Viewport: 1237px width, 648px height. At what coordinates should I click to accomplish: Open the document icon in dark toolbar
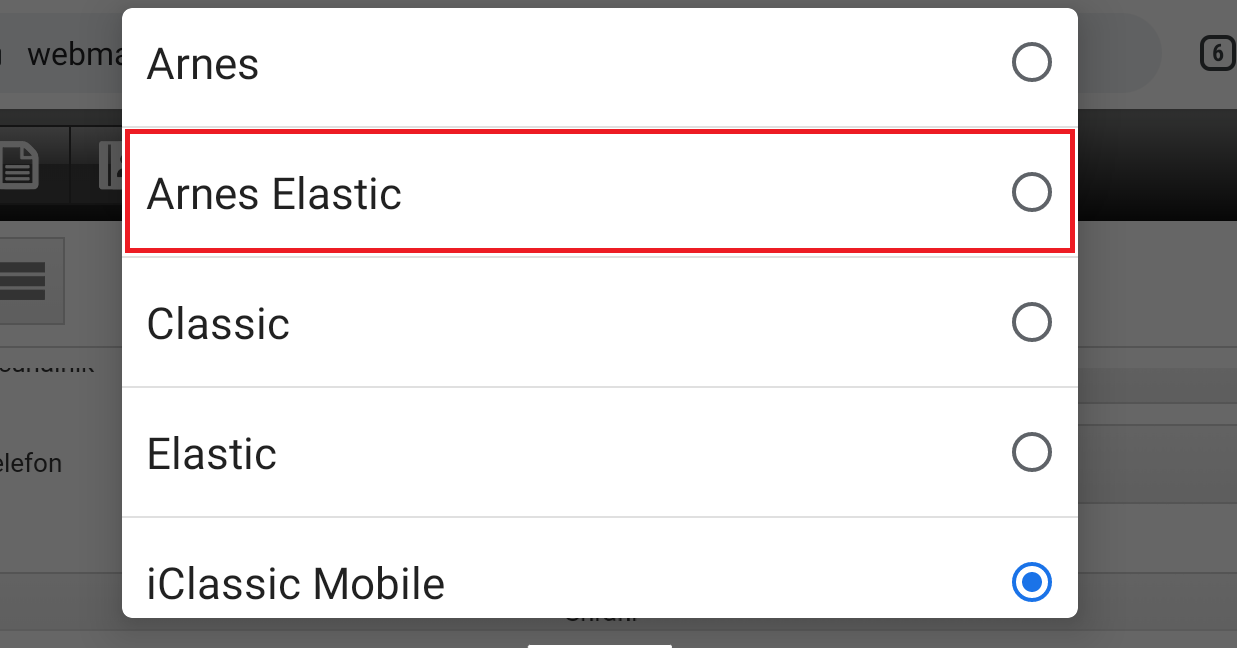(20, 166)
